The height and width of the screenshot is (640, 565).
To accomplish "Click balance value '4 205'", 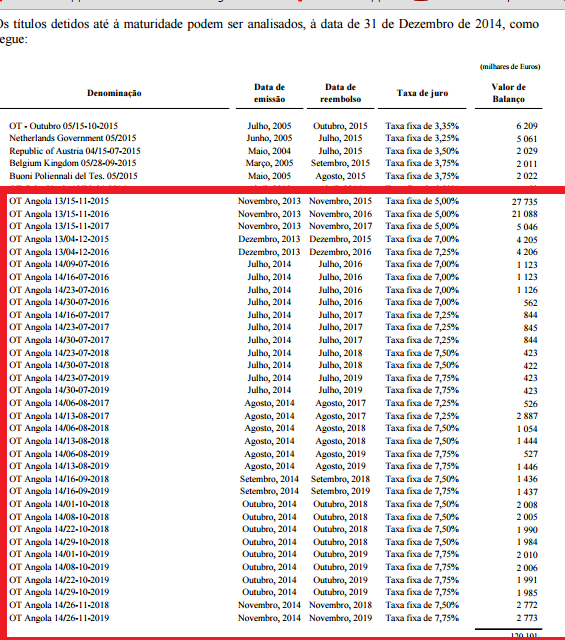I will (527, 240).
